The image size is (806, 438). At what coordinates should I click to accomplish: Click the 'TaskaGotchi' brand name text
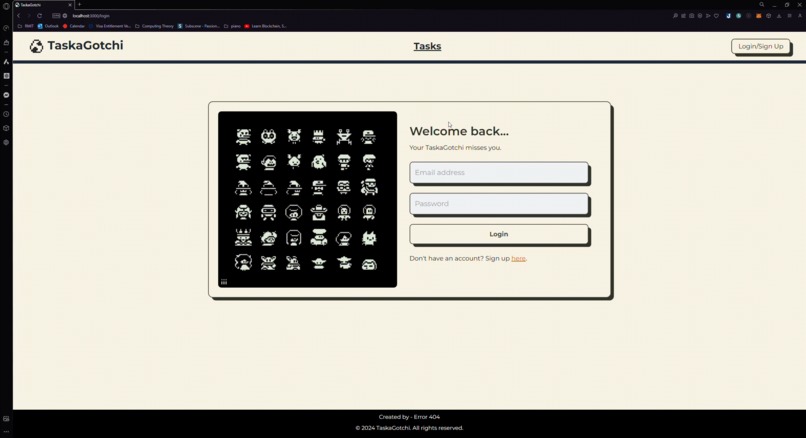click(x=85, y=45)
